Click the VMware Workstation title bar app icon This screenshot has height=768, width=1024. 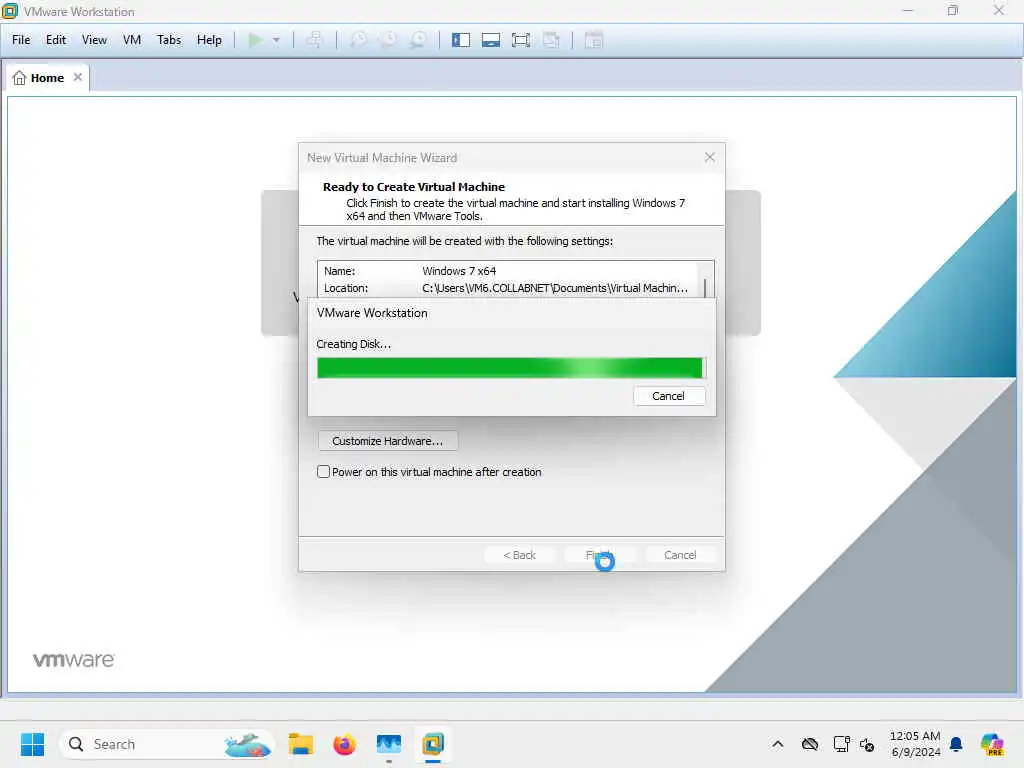point(10,11)
